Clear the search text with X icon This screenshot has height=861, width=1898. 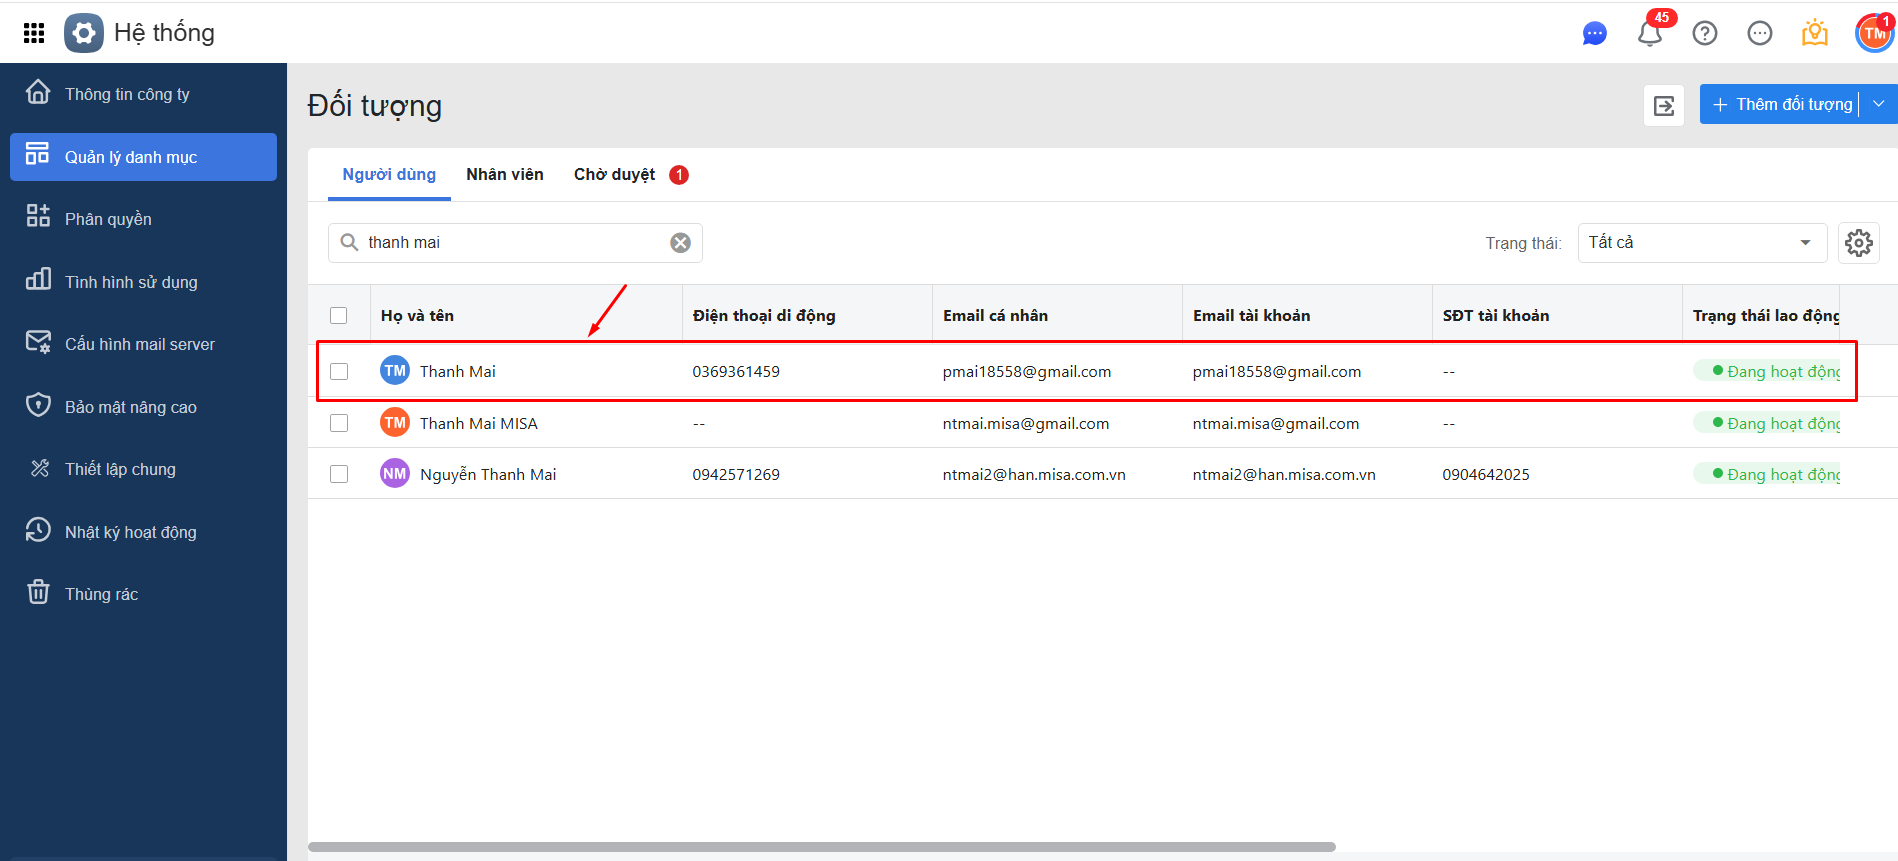(680, 243)
